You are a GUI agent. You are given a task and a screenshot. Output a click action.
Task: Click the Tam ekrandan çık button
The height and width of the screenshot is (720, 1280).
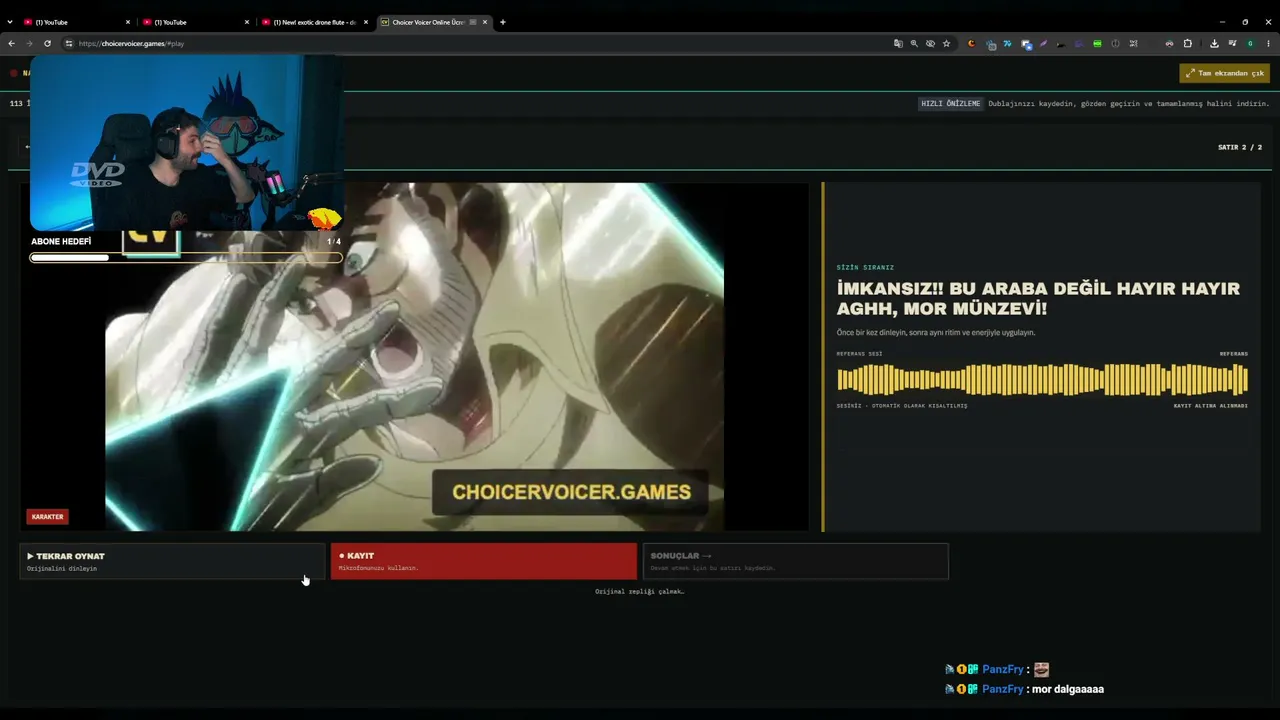[1224, 73]
